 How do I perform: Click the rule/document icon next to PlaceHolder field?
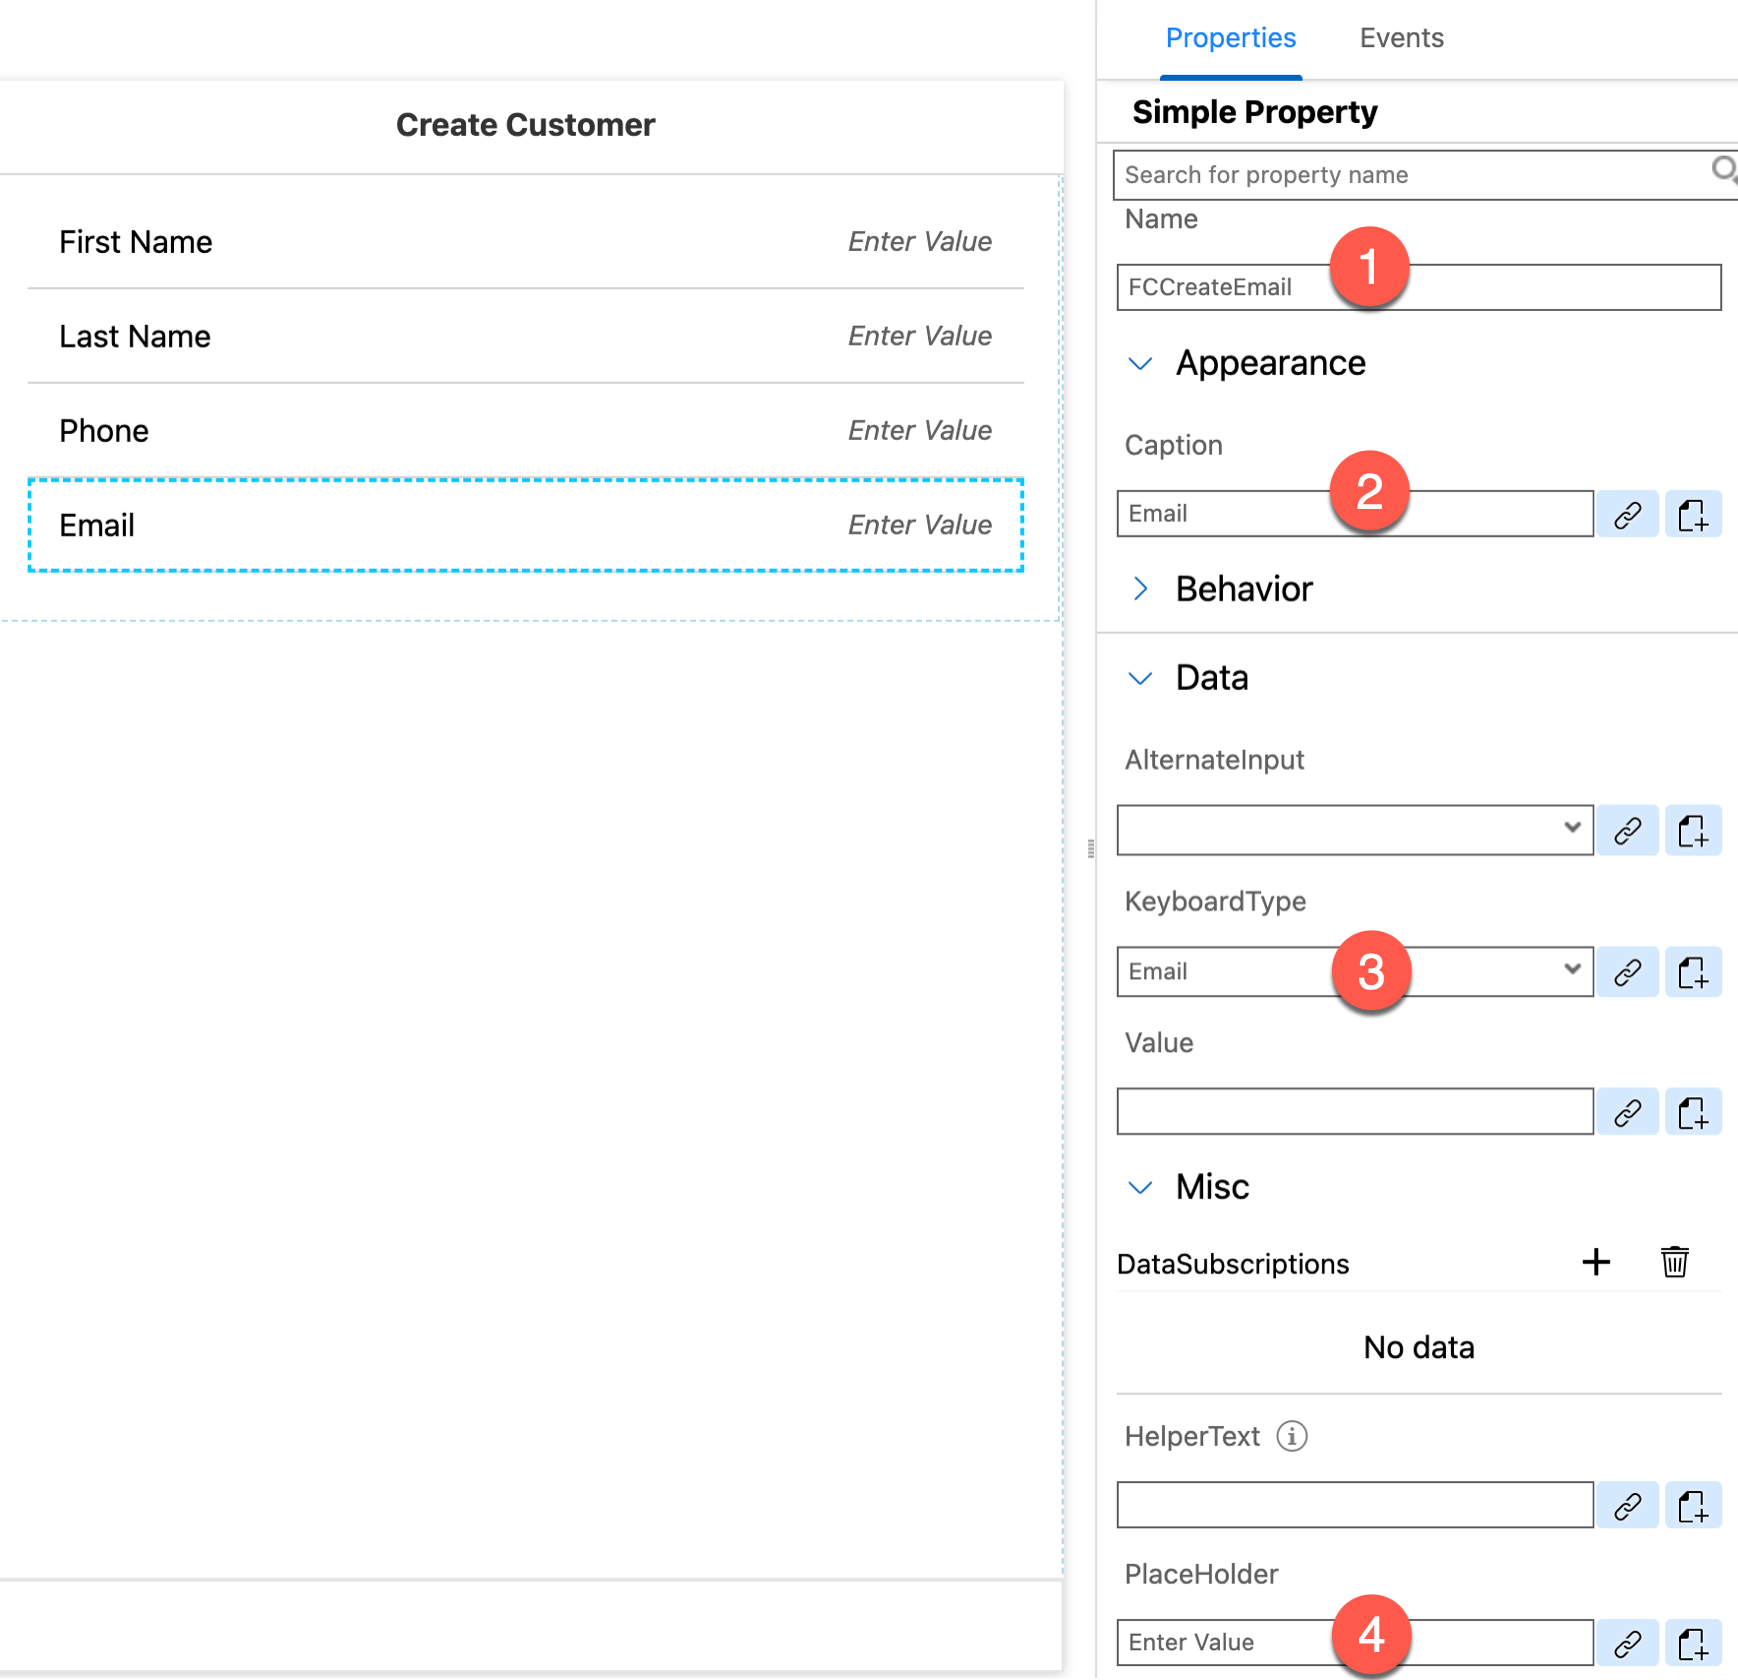tap(1692, 1643)
